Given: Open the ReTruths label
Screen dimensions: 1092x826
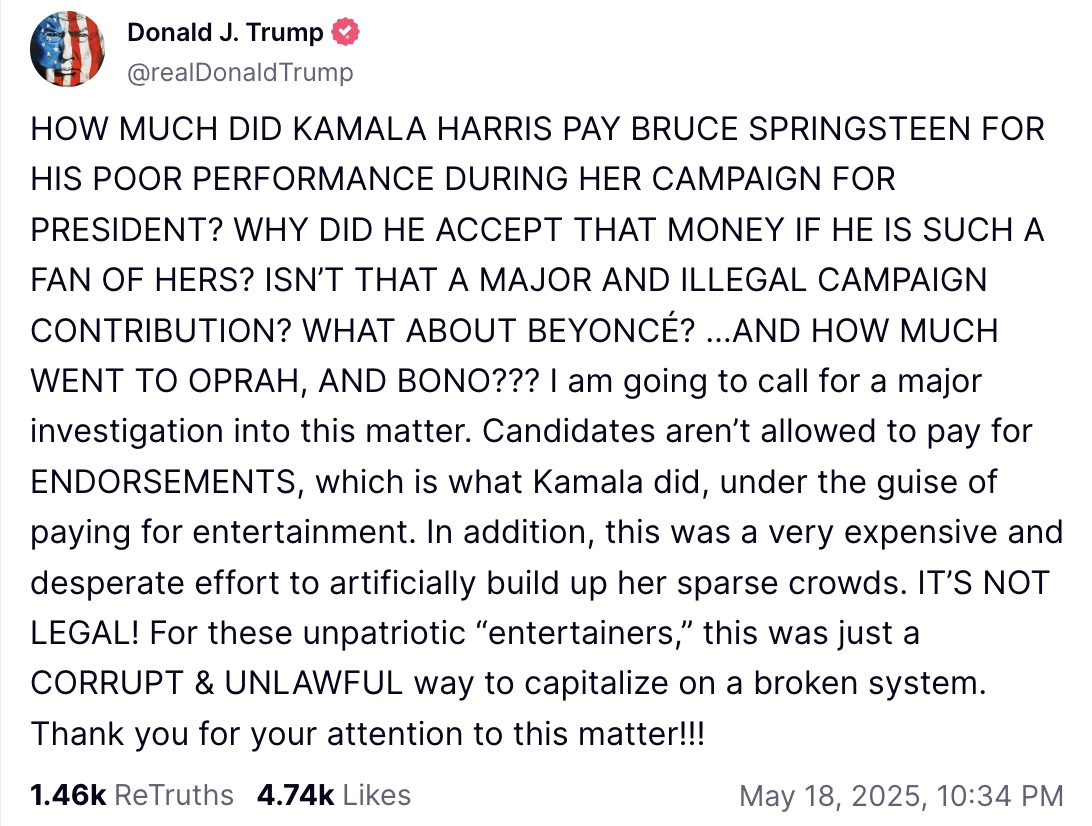Looking at the screenshot, I should [x=173, y=795].
